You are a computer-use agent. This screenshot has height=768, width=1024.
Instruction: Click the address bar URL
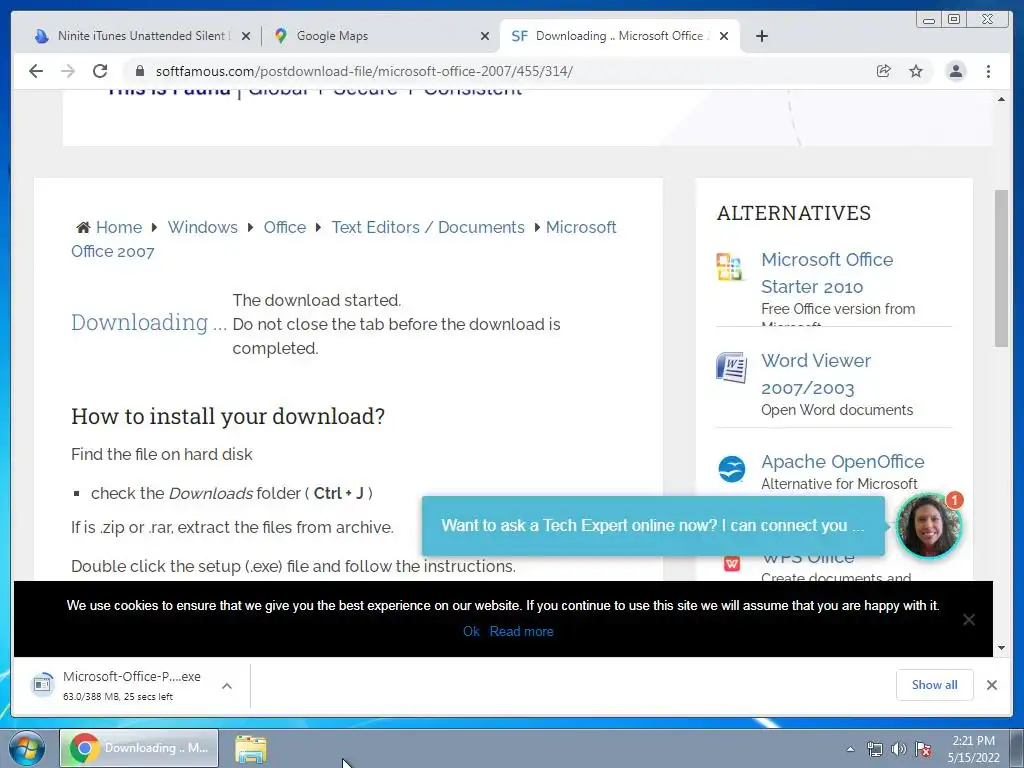coord(364,71)
